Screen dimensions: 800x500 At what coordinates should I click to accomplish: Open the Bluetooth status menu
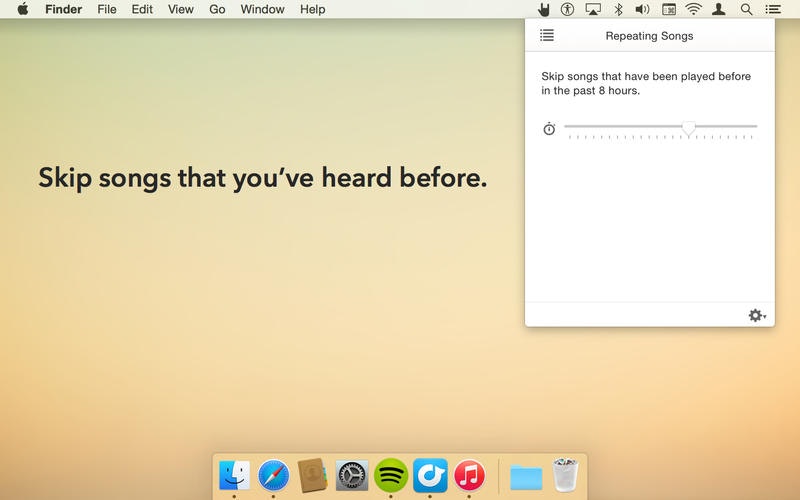click(618, 9)
